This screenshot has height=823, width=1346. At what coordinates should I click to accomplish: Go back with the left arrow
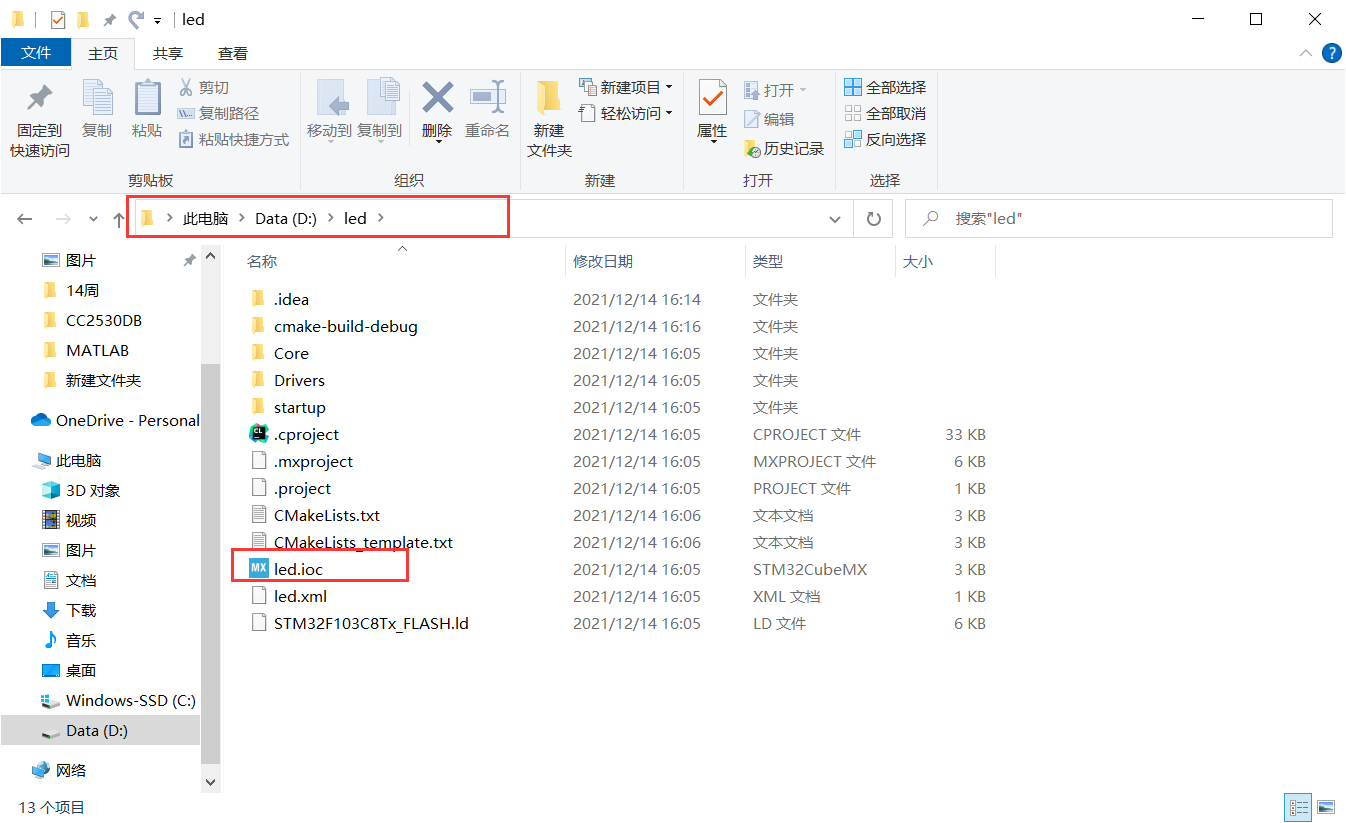pyautogui.click(x=25, y=219)
